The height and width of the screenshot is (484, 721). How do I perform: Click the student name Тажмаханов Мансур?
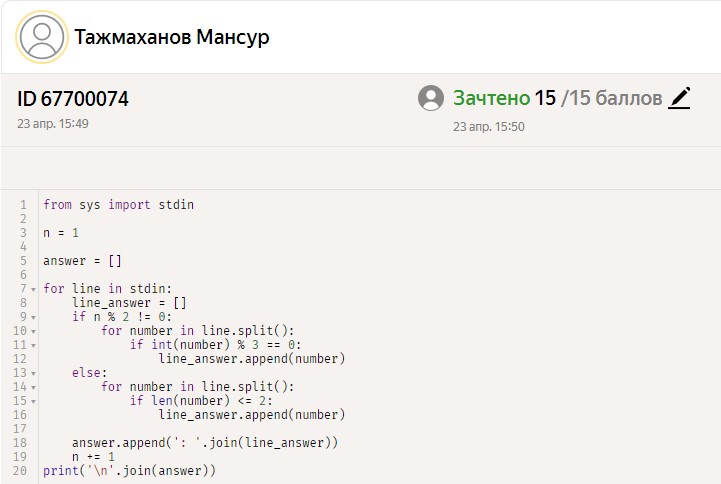(172, 38)
